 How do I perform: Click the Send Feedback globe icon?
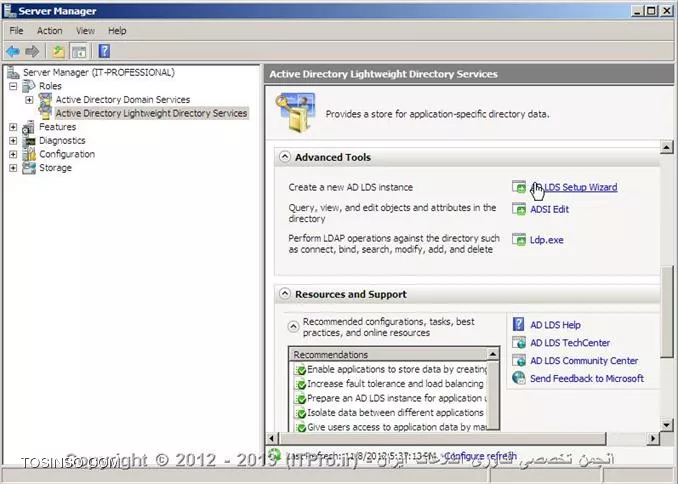(518, 378)
